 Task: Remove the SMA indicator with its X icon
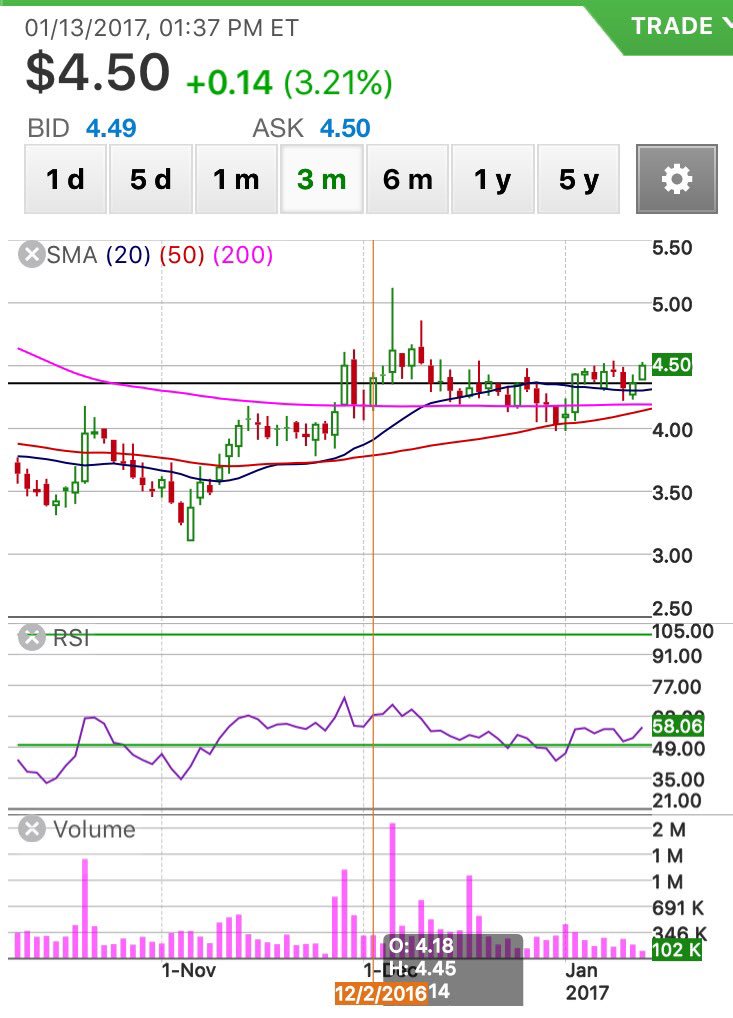coord(31,254)
